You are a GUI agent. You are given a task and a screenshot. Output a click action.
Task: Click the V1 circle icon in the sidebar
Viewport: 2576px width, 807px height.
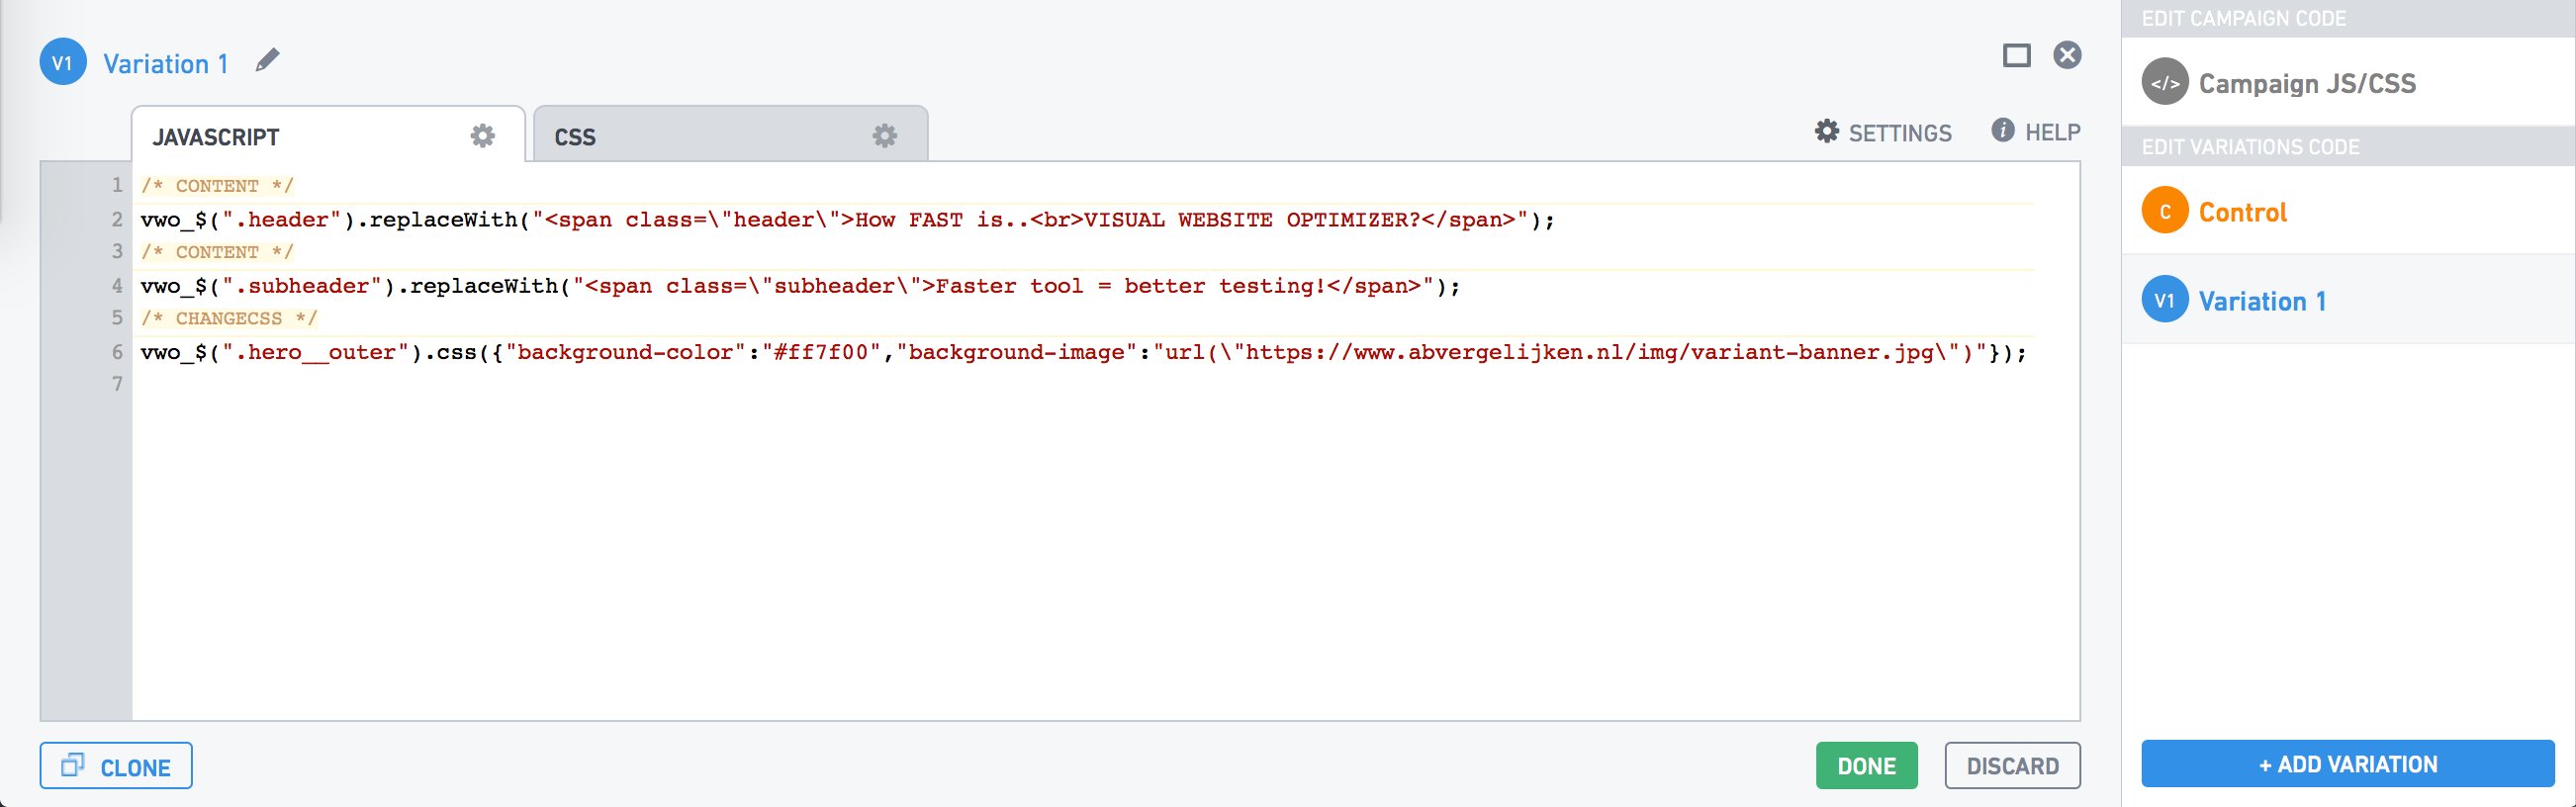[x=2165, y=299]
